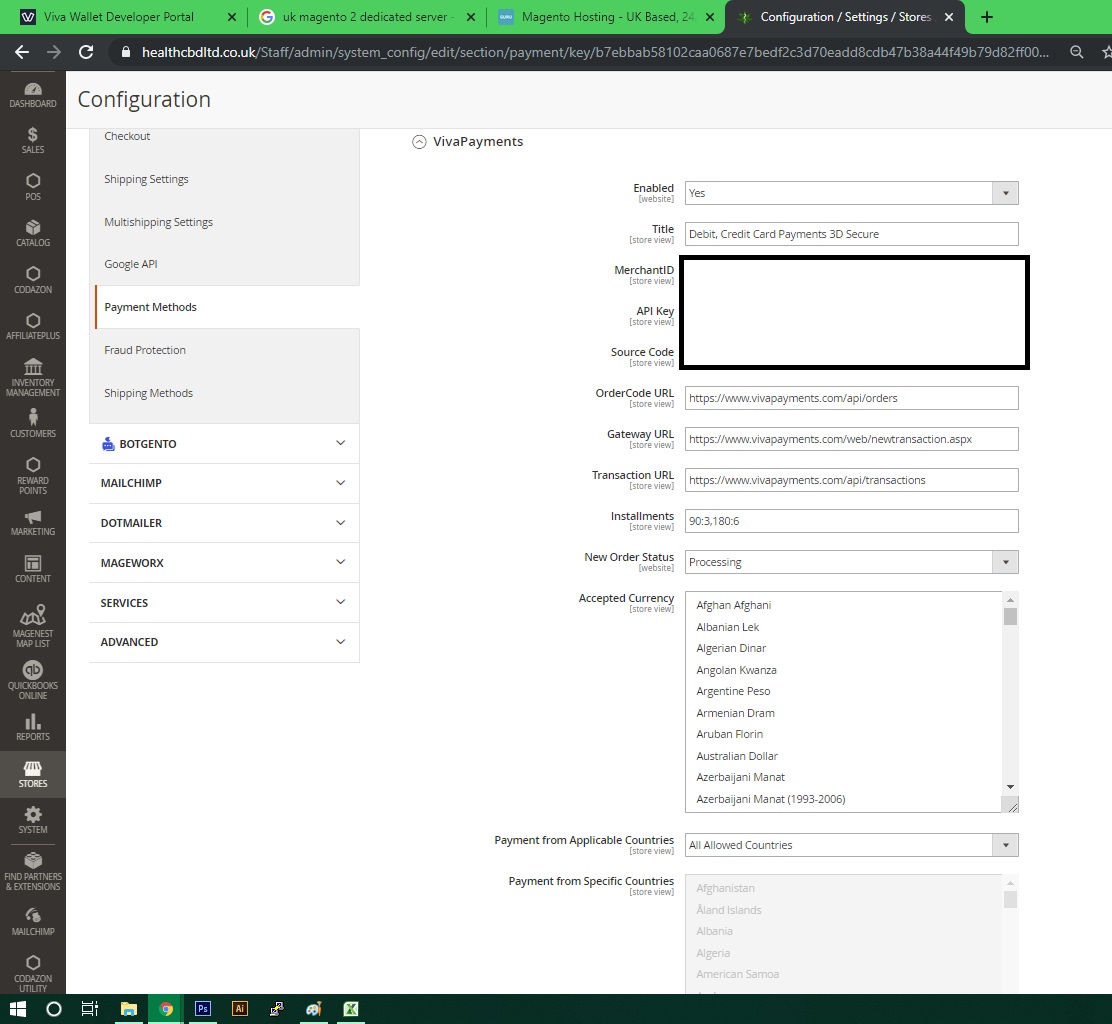Expand the Mageworx config group
Screen dimensions: 1112x1024
pos(224,562)
